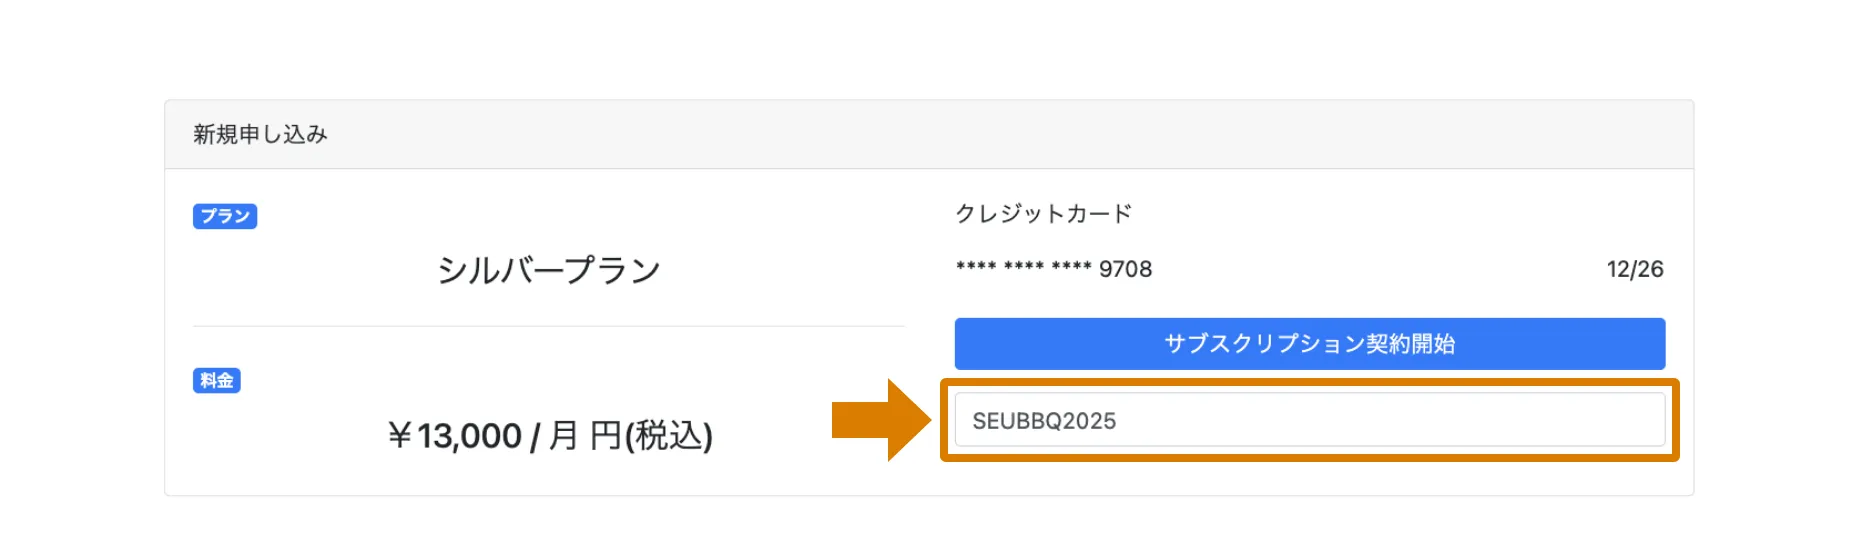This screenshot has width=1852, height=558.
Task: Click the ¥ yen symbol before the price
Action: tap(399, 436)
